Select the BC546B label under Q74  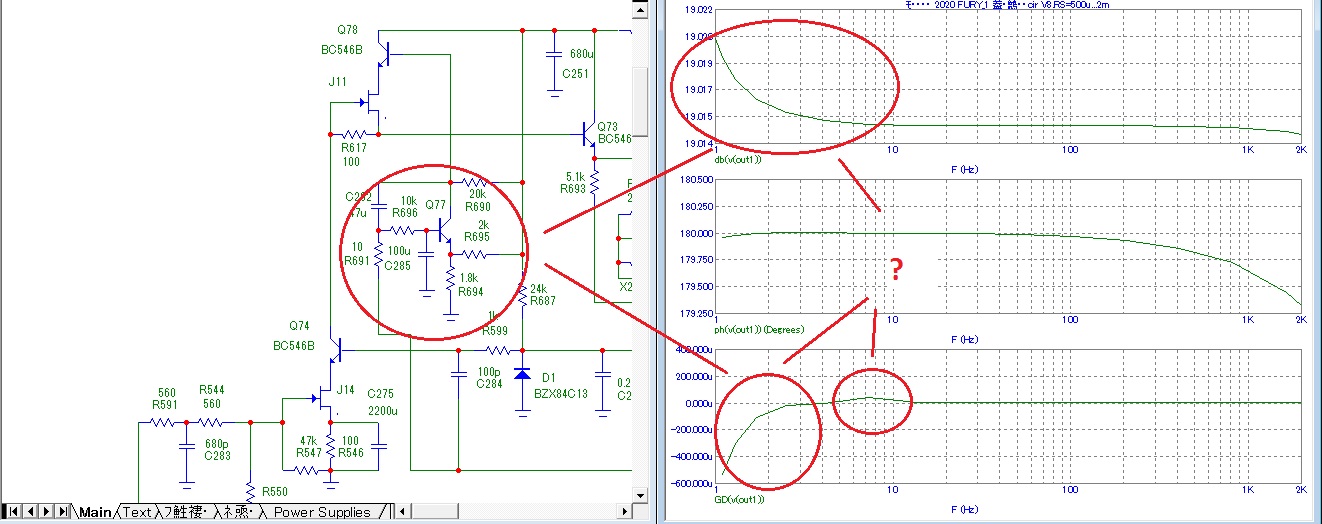293,345
